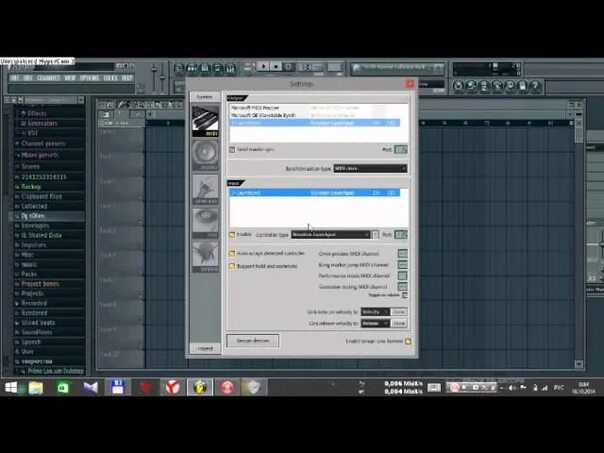Click the on-screen keyboard tray icon

pyautogui.click(x=434, y=388)
